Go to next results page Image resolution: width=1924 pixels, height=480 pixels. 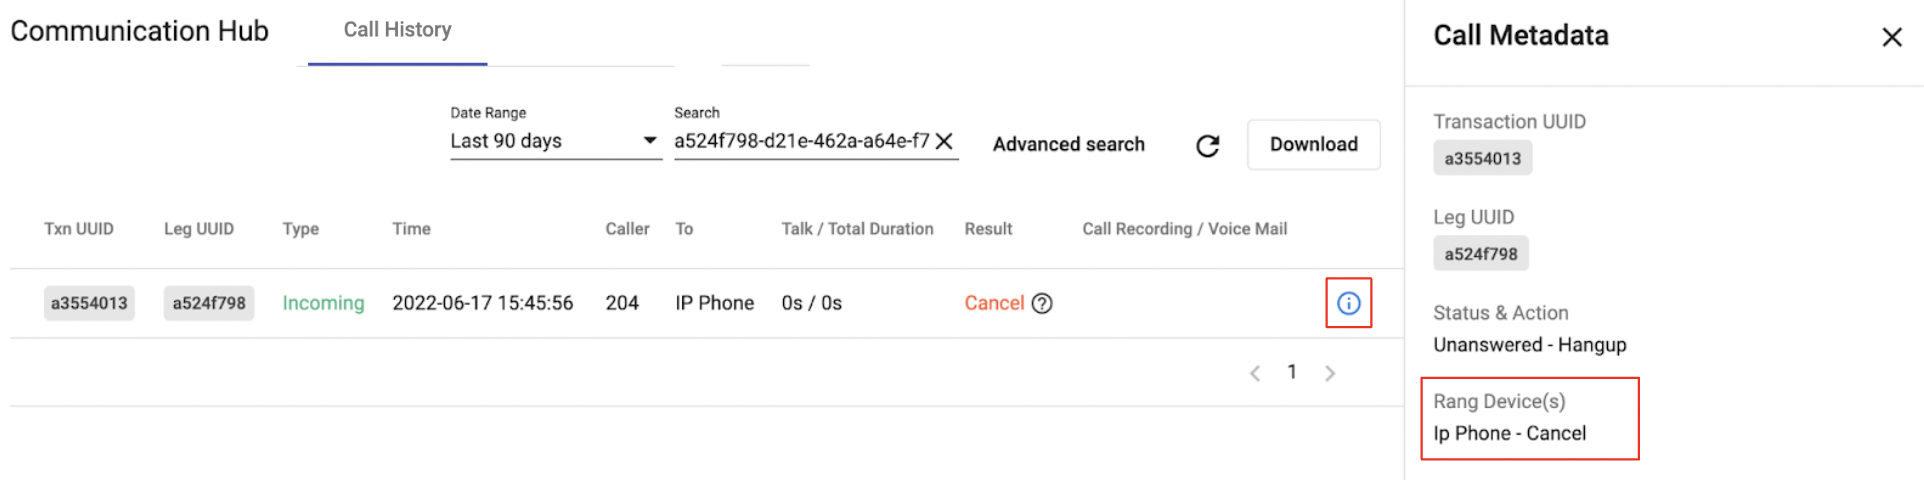[x=1330, y=373]
